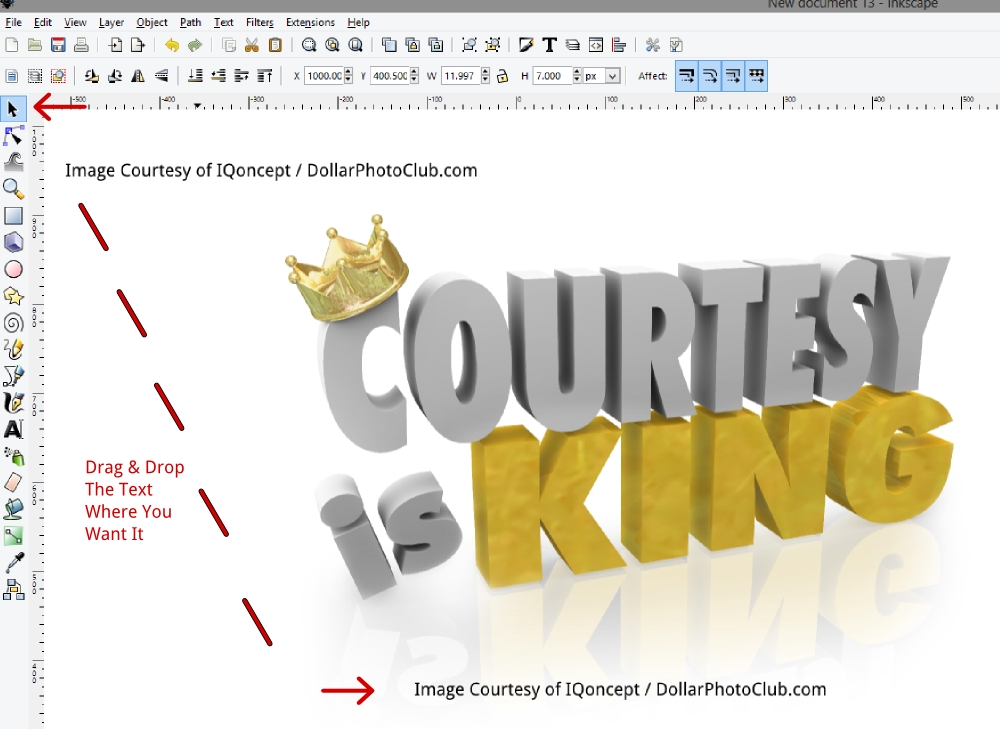Select the Spiral tool

pos(13,323)
